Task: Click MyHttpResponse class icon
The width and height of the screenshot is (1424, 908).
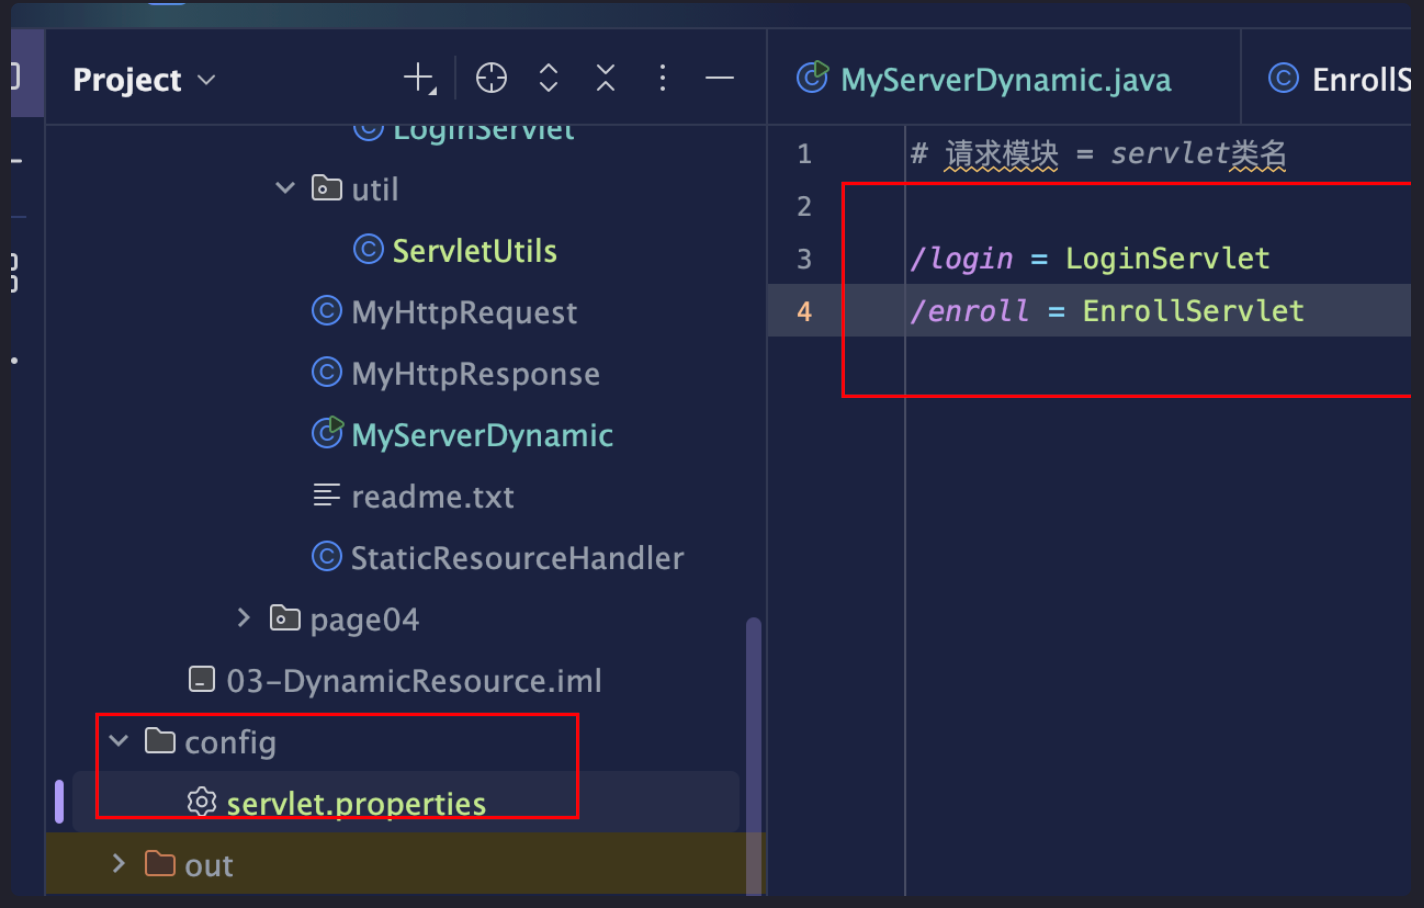Action: pos(326,372)
